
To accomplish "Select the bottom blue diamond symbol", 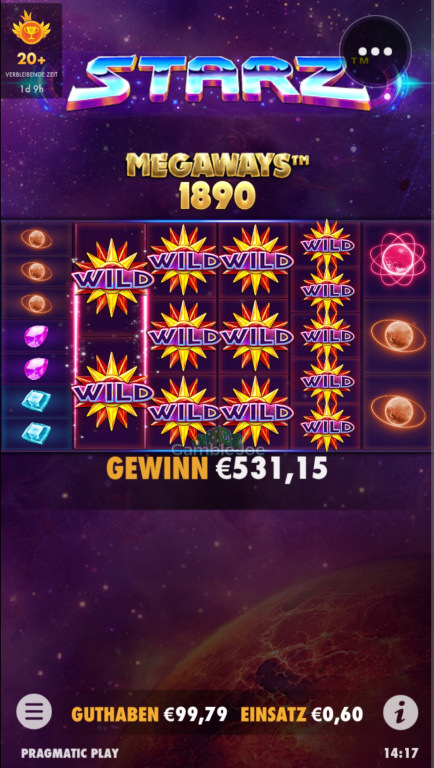I will tap(36, 432).
